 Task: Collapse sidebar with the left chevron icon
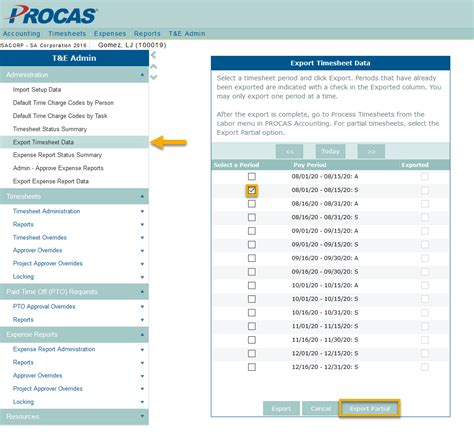[153, 55]
